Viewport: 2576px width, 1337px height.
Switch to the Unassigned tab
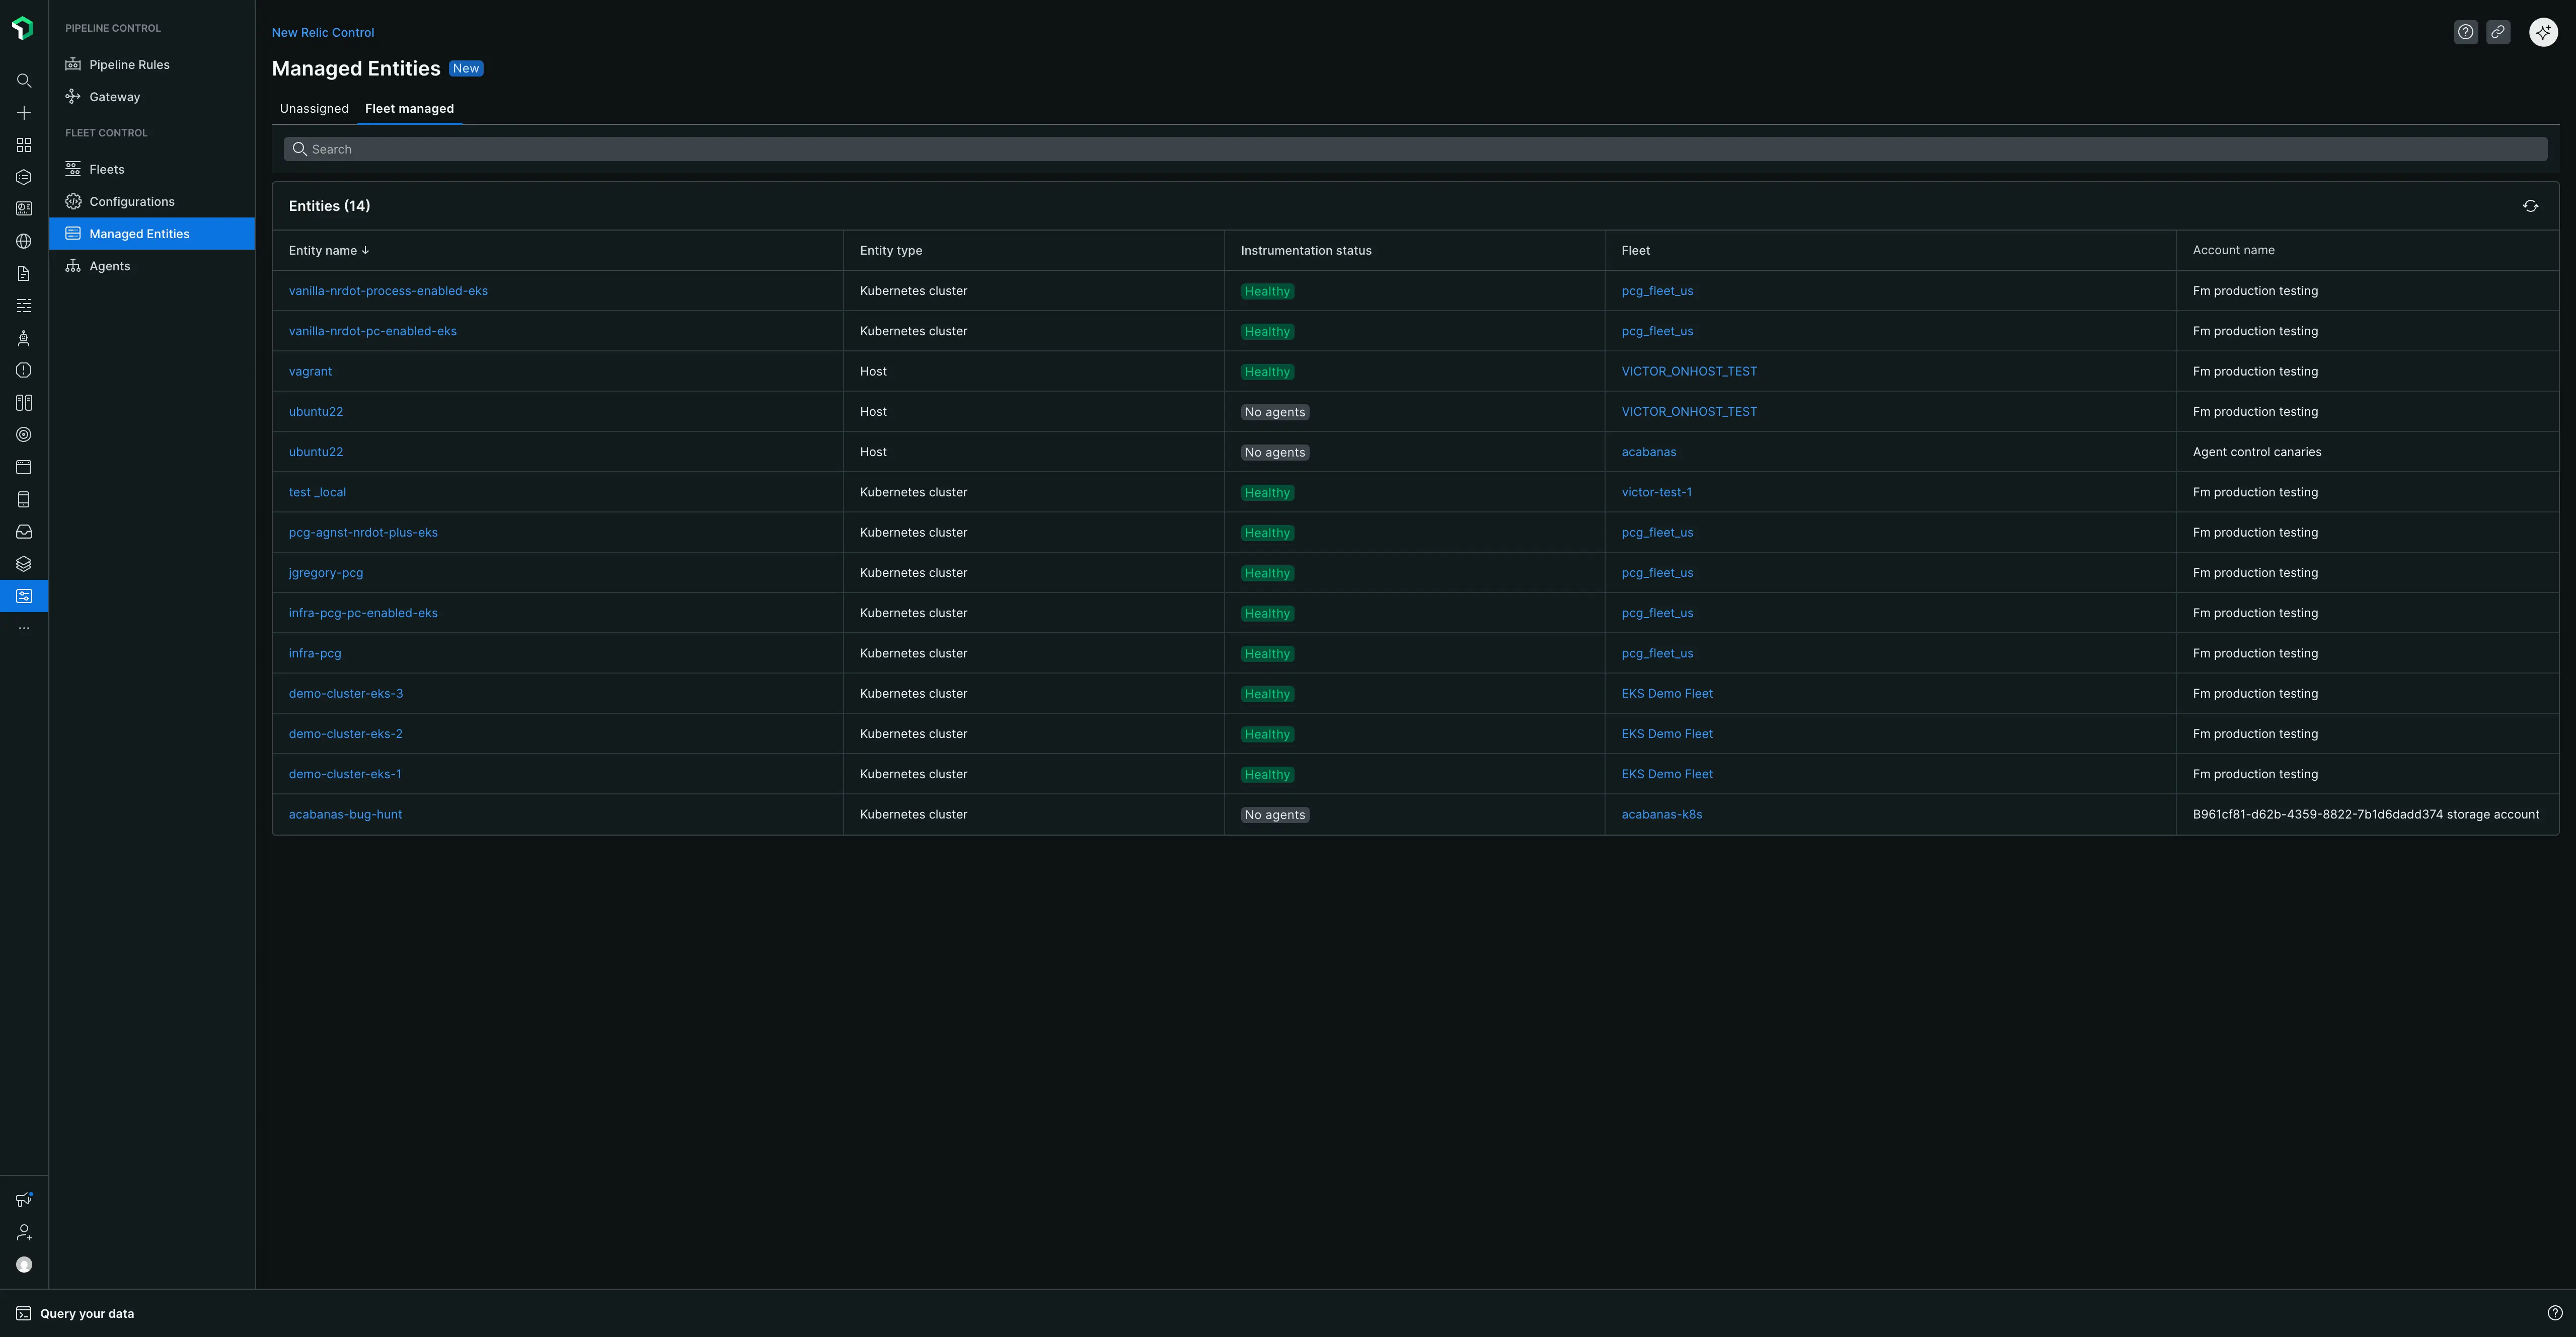314,108
